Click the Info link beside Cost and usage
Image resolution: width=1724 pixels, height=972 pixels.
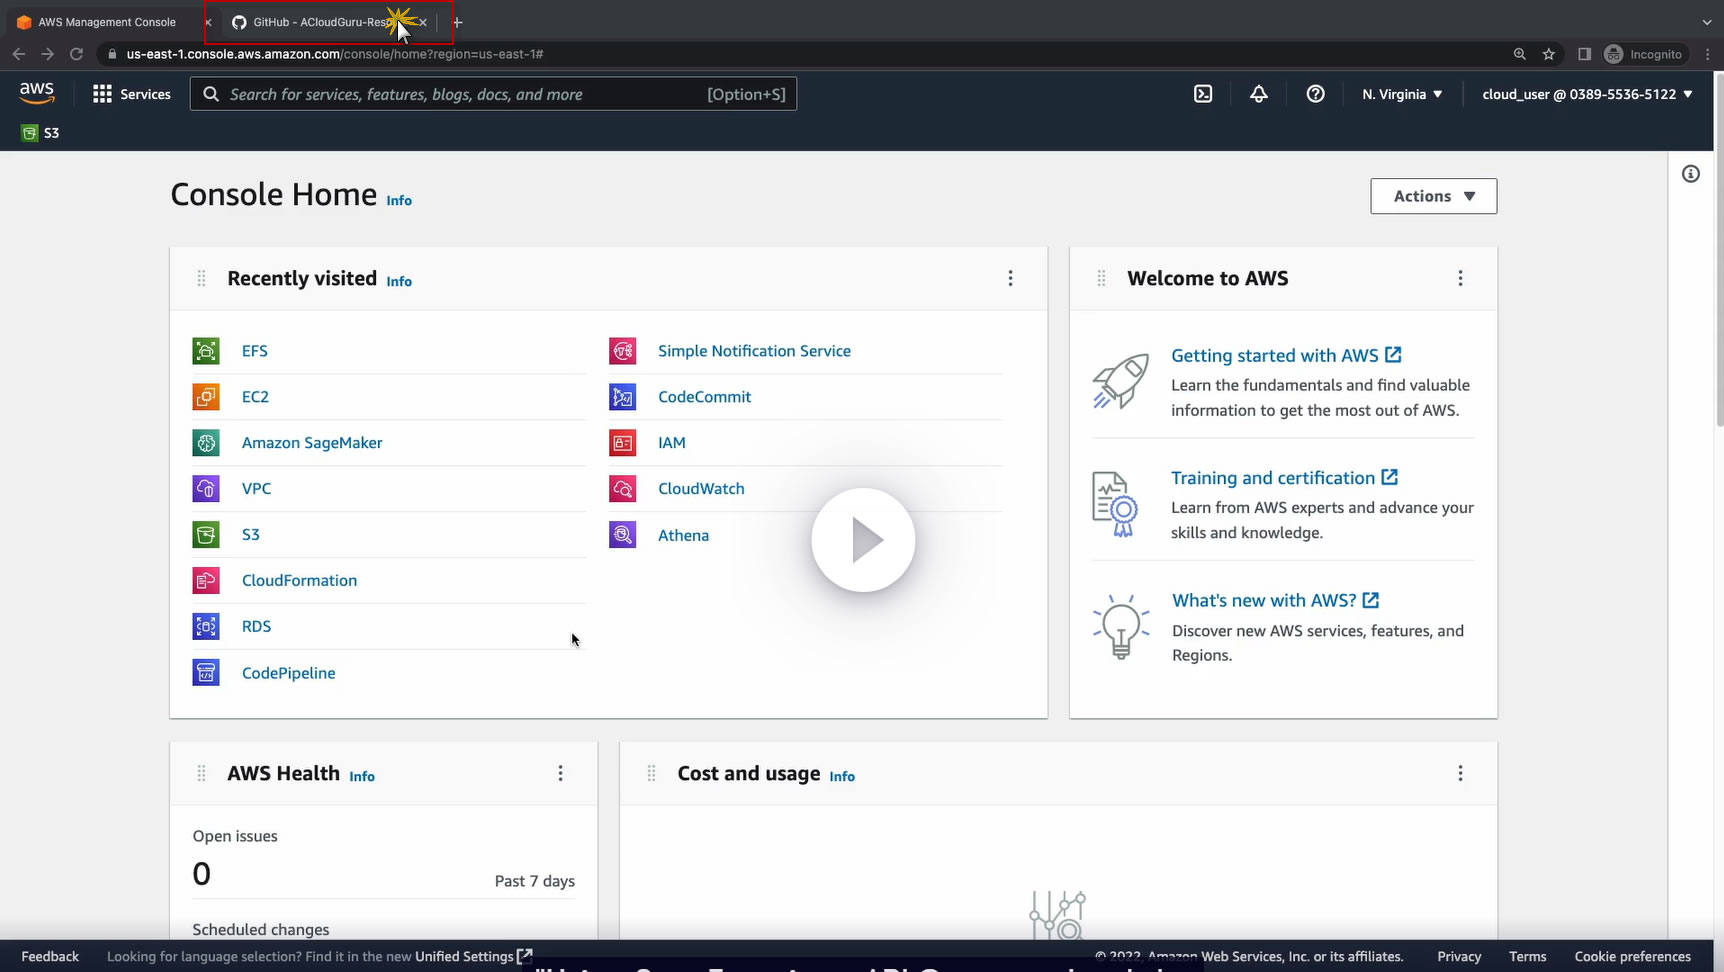(842, 776)
